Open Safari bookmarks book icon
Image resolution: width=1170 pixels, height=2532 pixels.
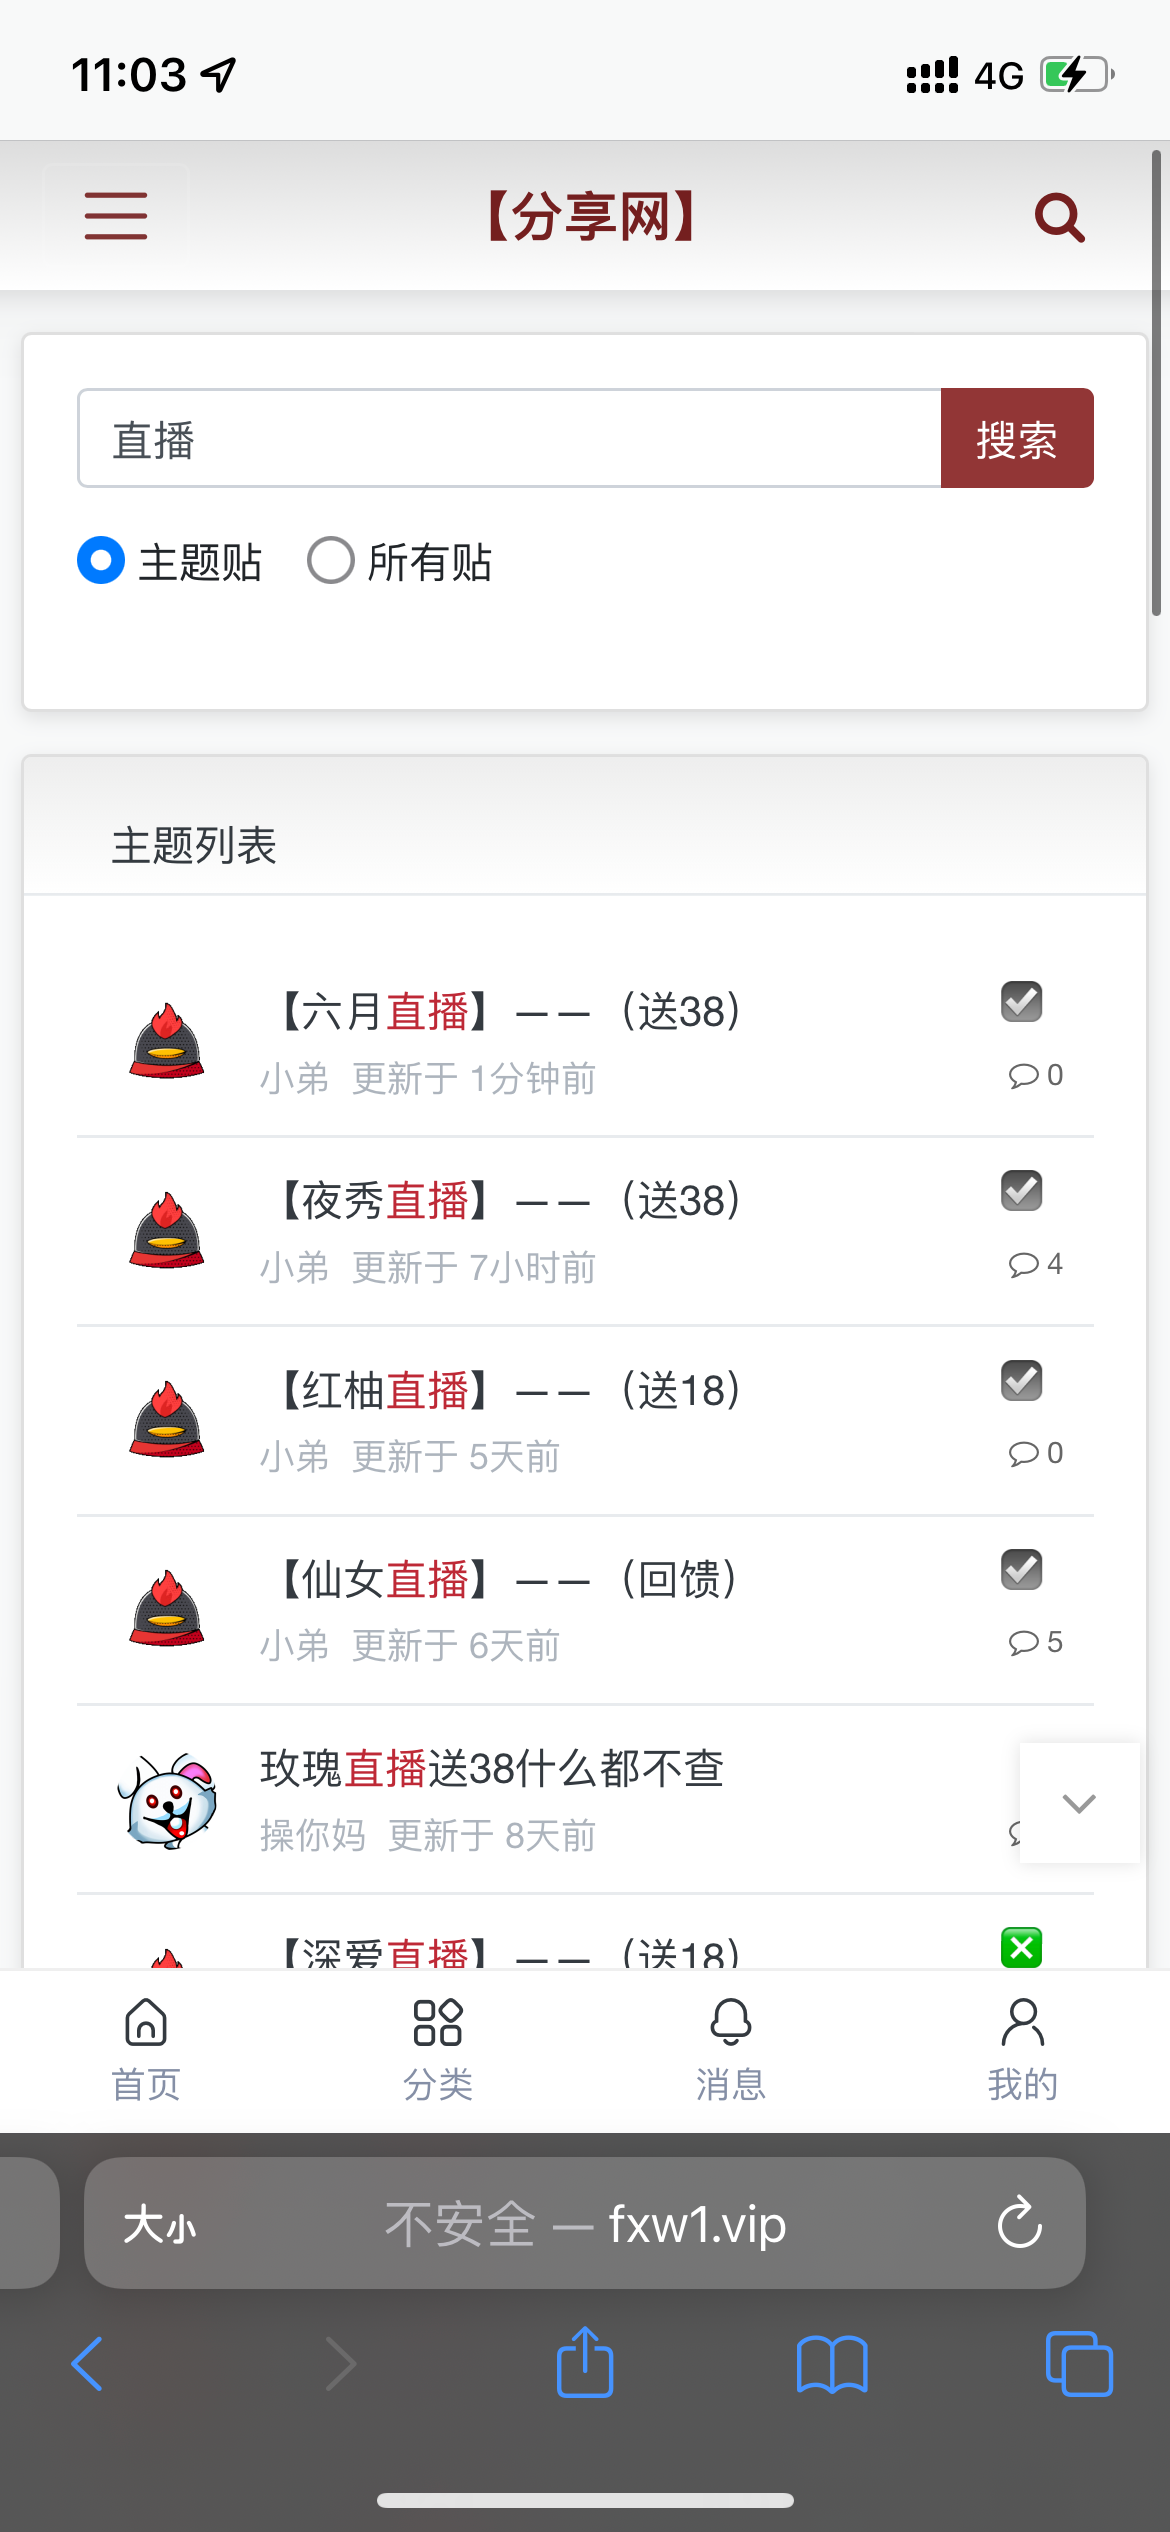coord(831,2364)
